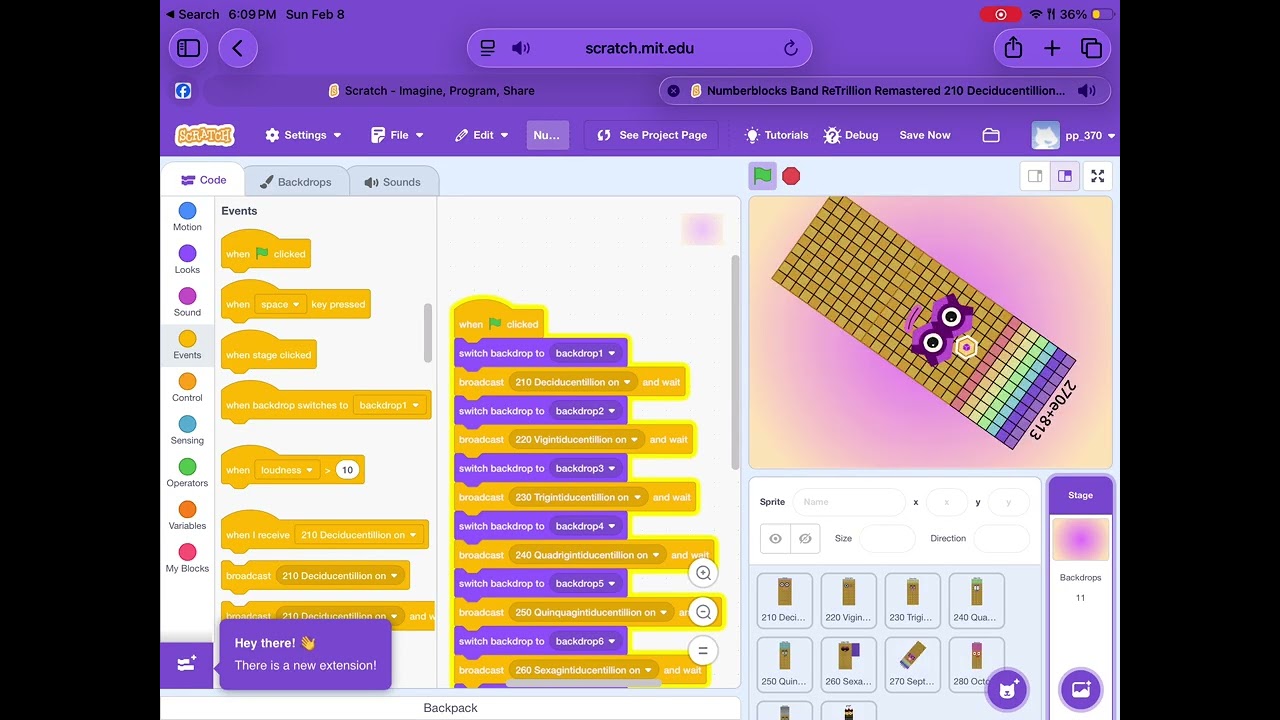
Task: Open the Settings menu
Action: pyautogui.click(x=303, y=135)
